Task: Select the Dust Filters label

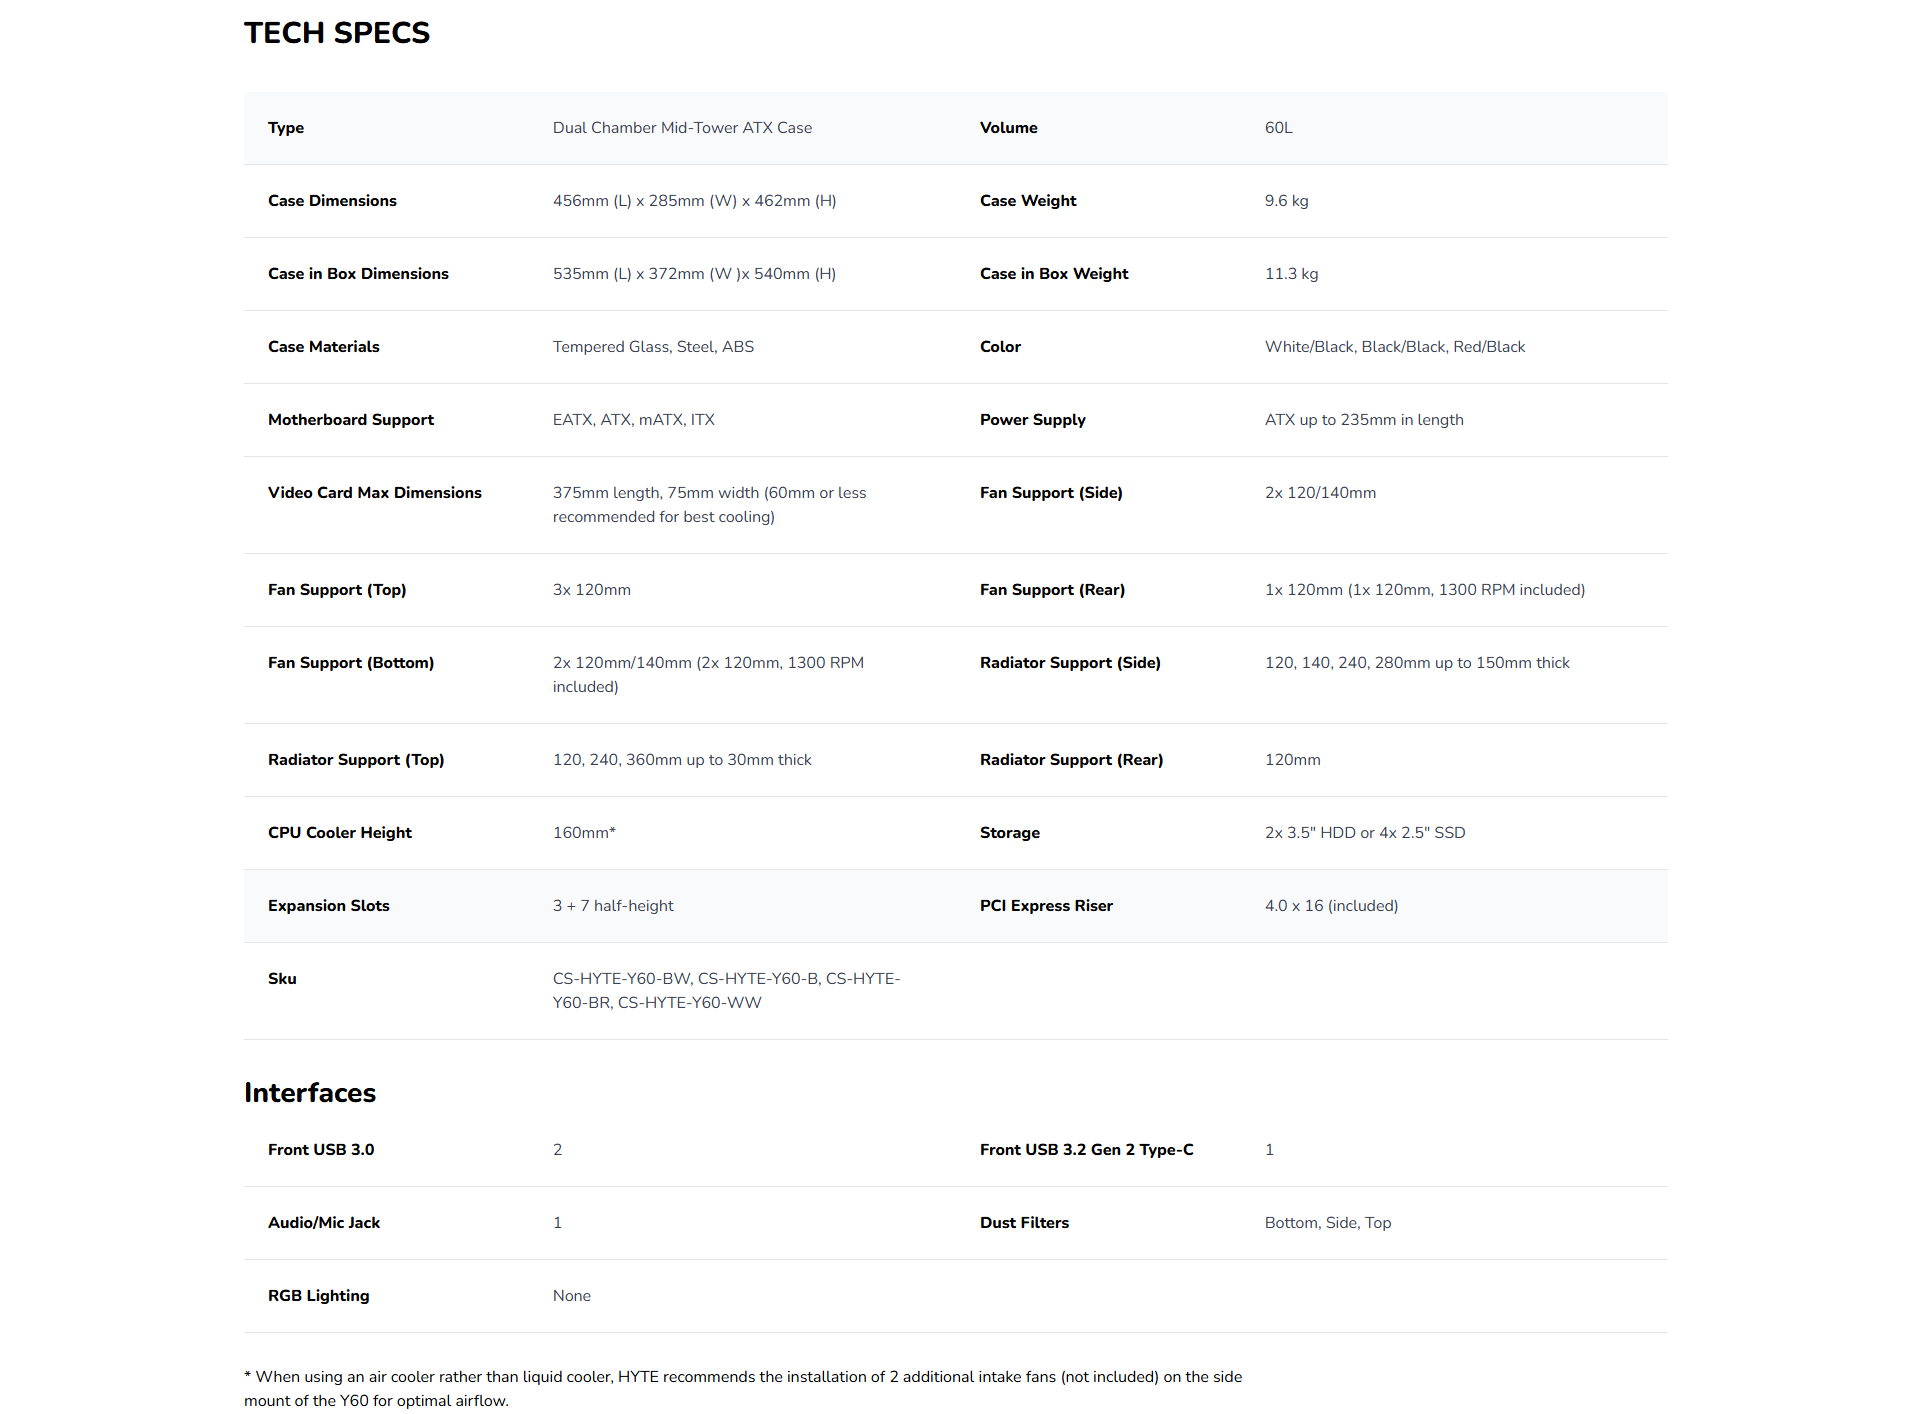Action: tap(1024, 1223)
